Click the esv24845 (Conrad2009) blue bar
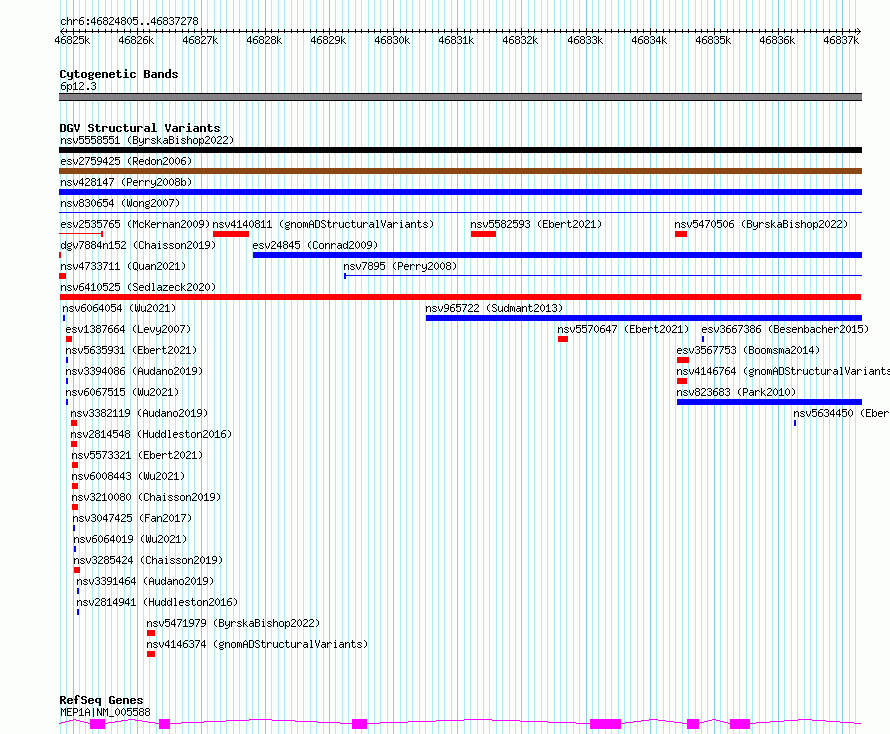This screenshot has width=890, height=734. tap(557, 255)
